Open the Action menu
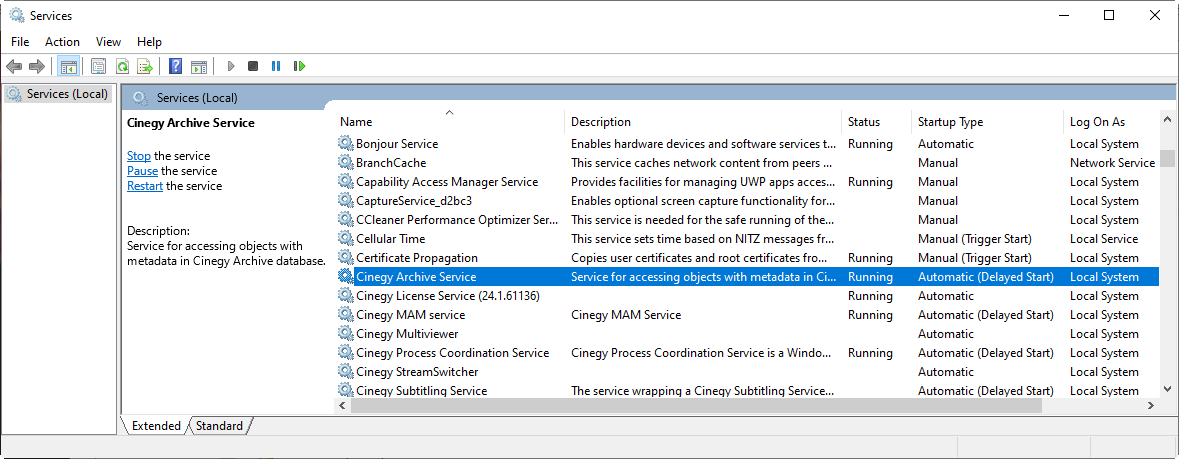This screenshot has width=1179, height=459. (62, 42)
